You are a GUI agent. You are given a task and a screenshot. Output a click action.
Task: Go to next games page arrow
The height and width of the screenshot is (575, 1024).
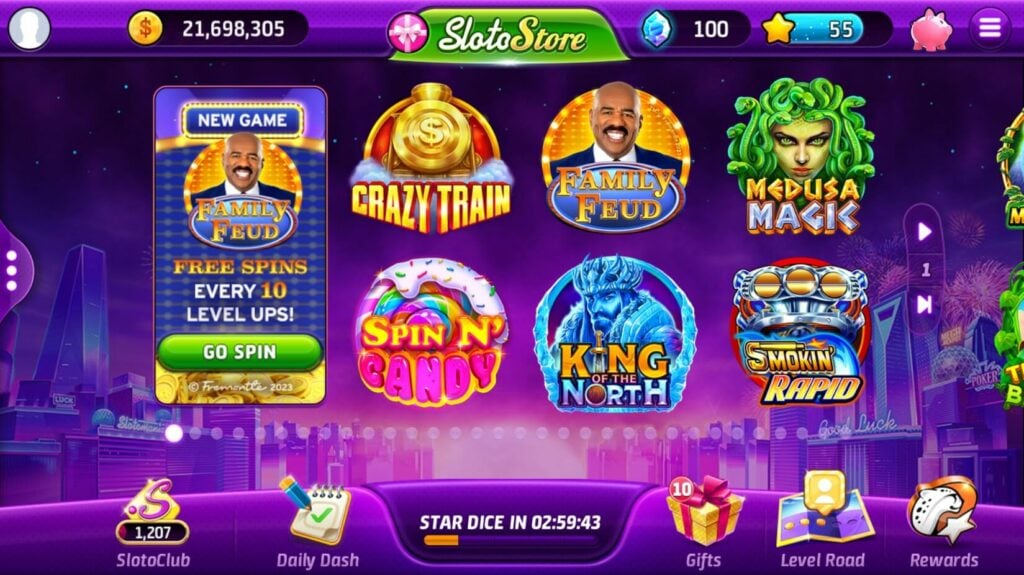pyautogui.click(x=924, y=231)
